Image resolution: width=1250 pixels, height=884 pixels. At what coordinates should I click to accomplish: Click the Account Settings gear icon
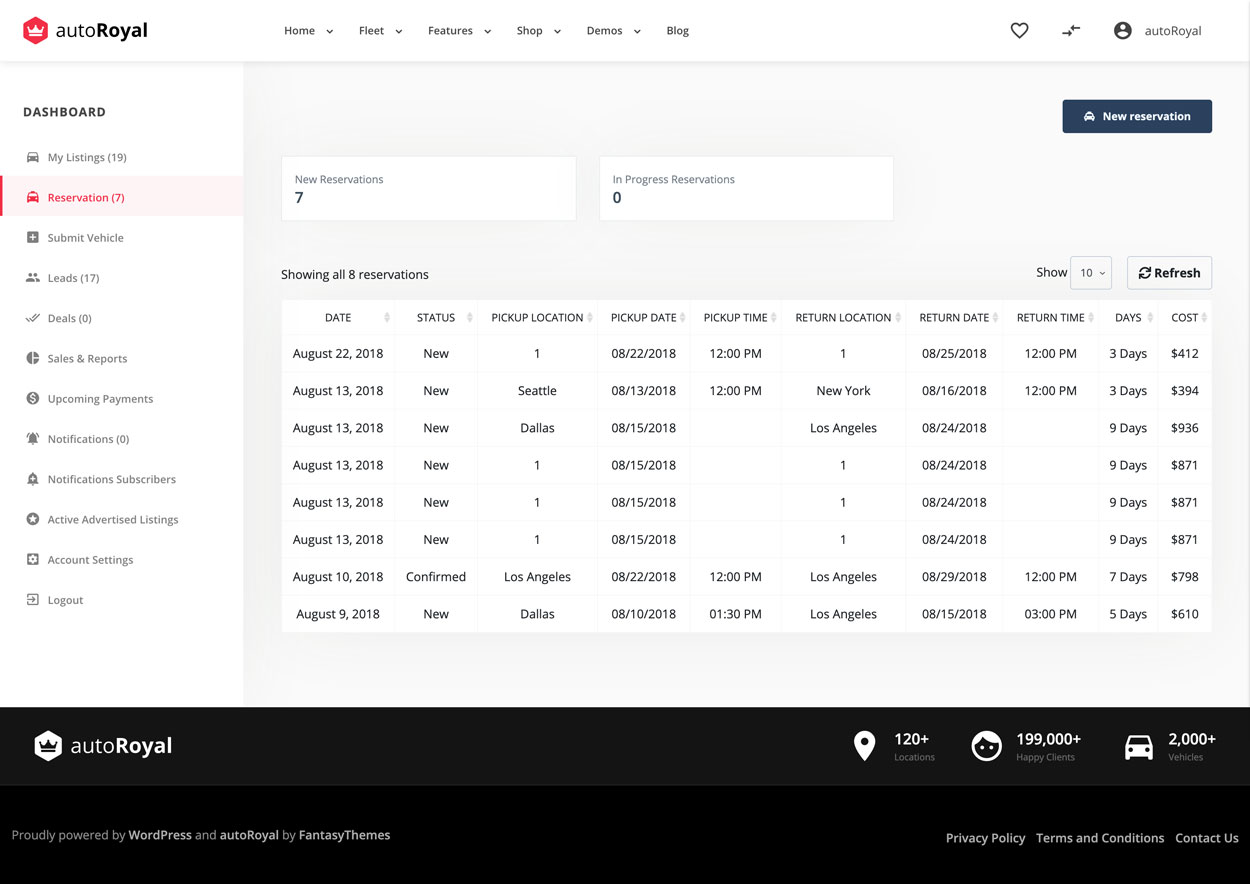[x=33, y=559]
